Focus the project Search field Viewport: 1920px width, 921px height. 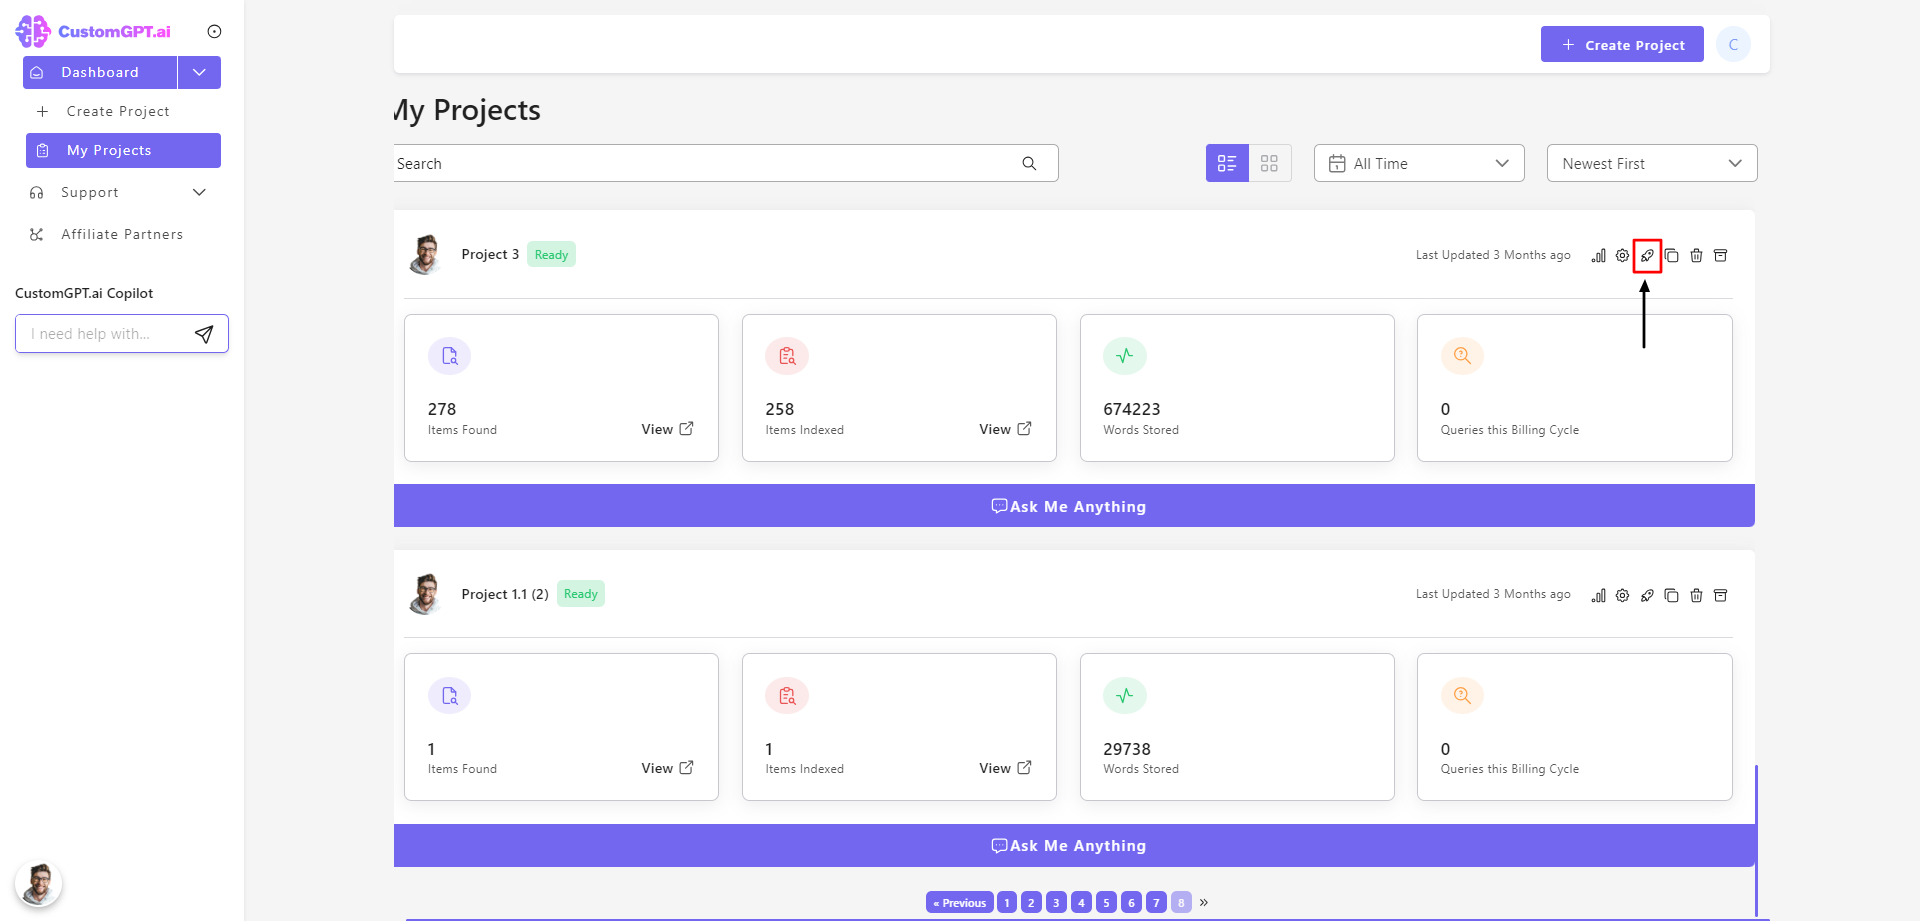click(x=726, y=163)
